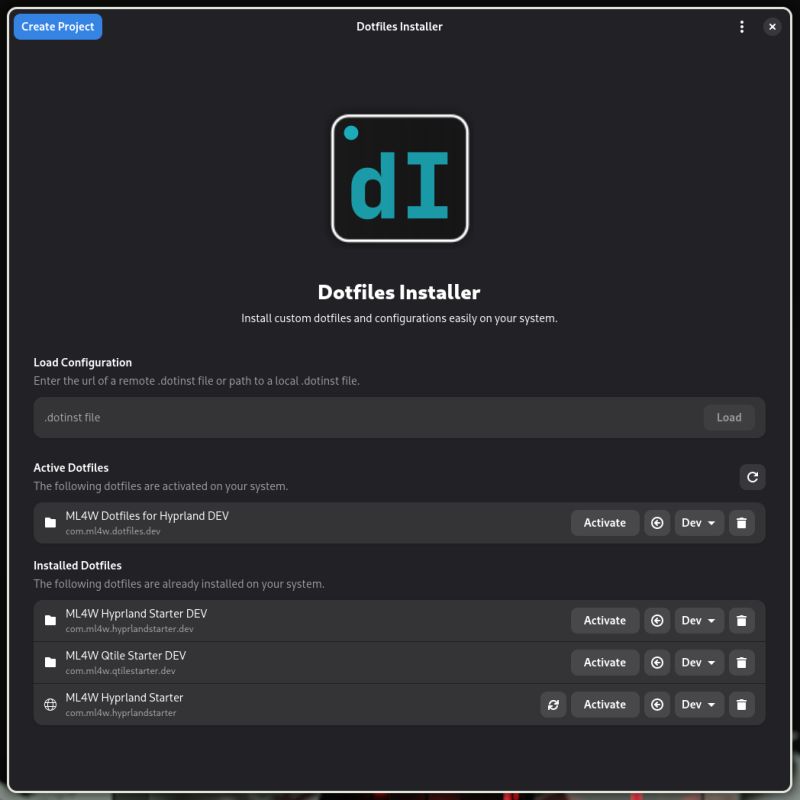
Task: Activate the ML4W Hyprland Starter dotfiles
Action: (604, 704)
